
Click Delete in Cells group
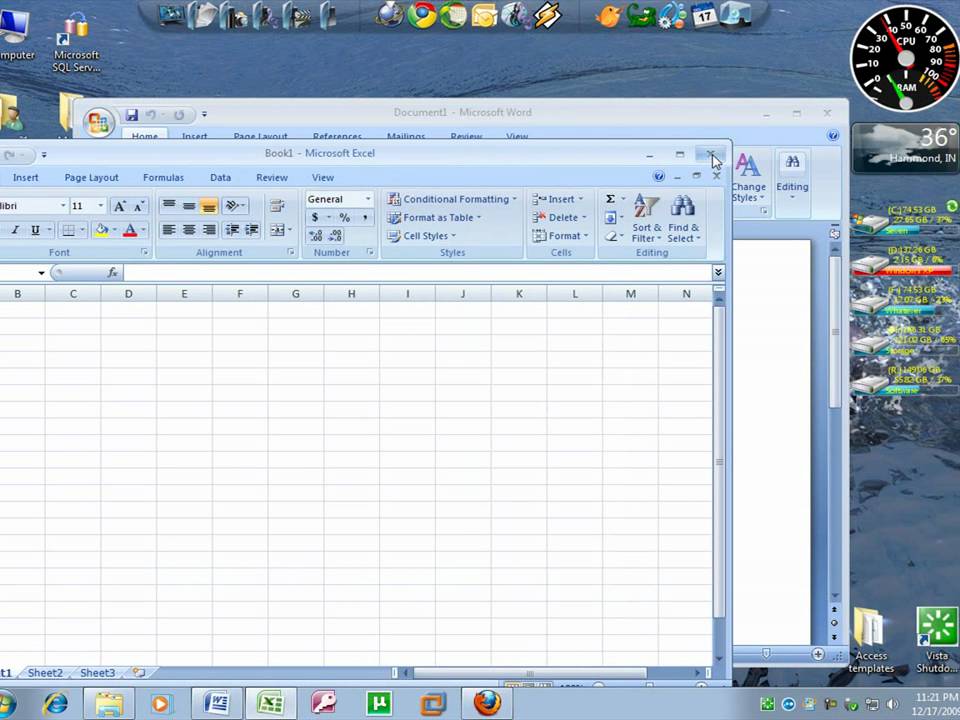pos(559,217)
